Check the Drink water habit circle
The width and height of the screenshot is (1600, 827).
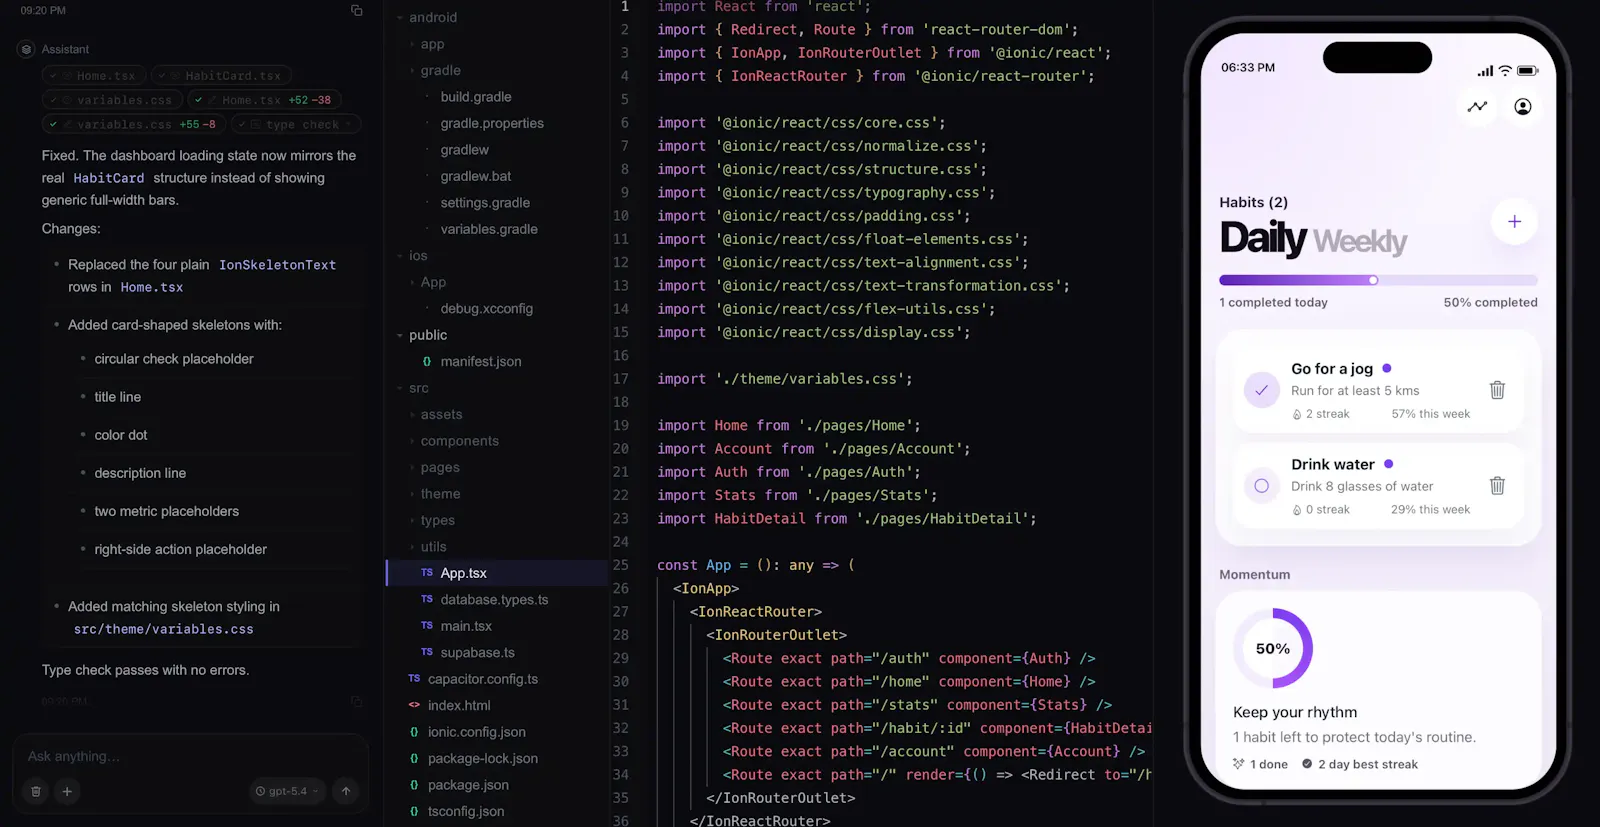pos(1262,486)
